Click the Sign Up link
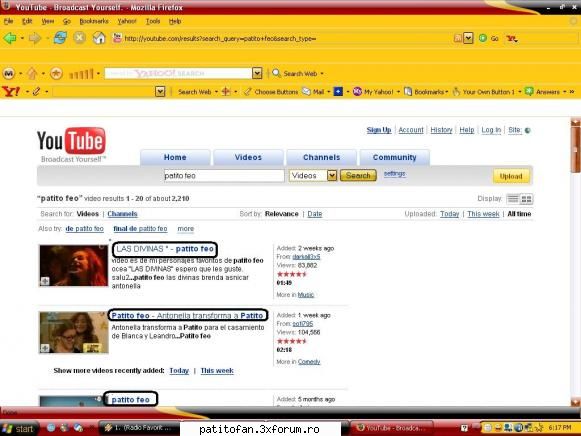This screenshot has height=436, width=581. tap(379, 130)
